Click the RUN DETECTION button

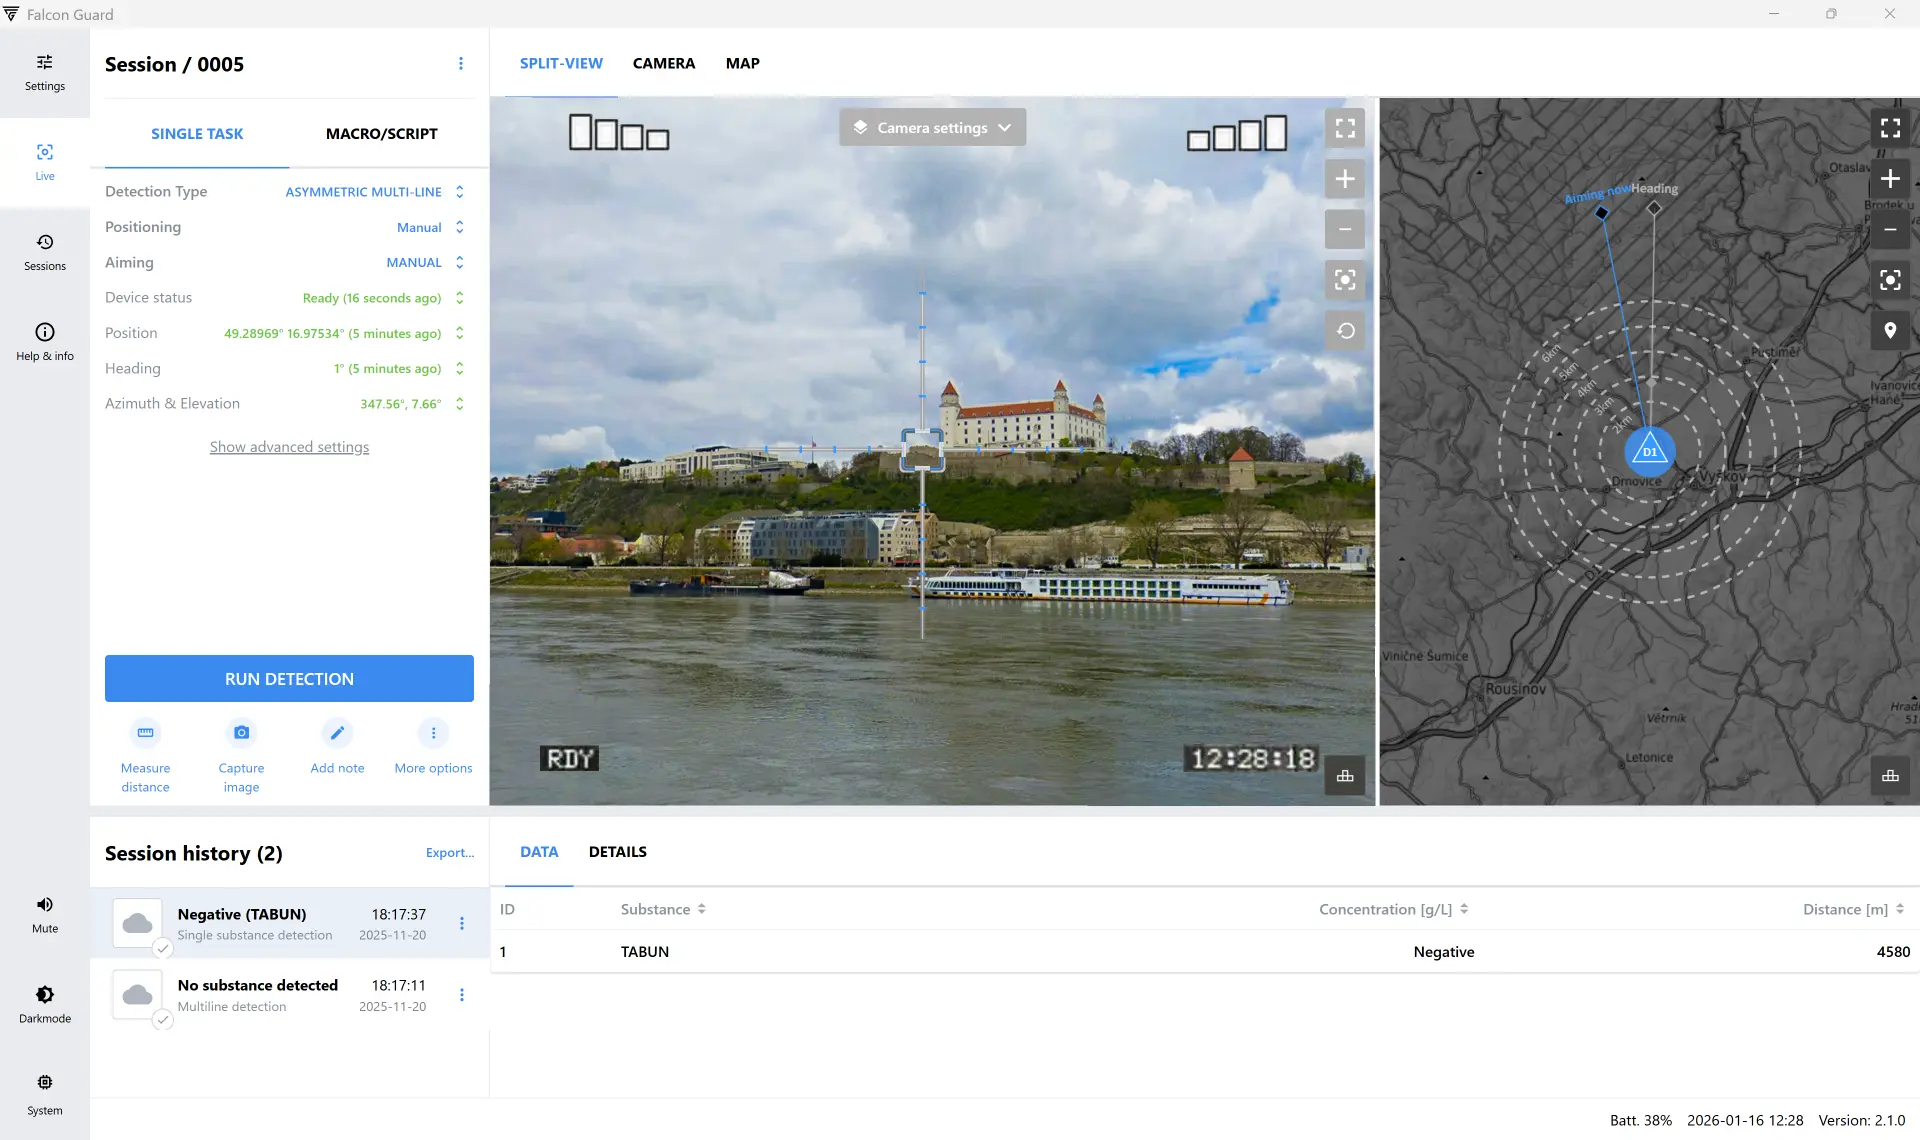click(x=289, y=679)
